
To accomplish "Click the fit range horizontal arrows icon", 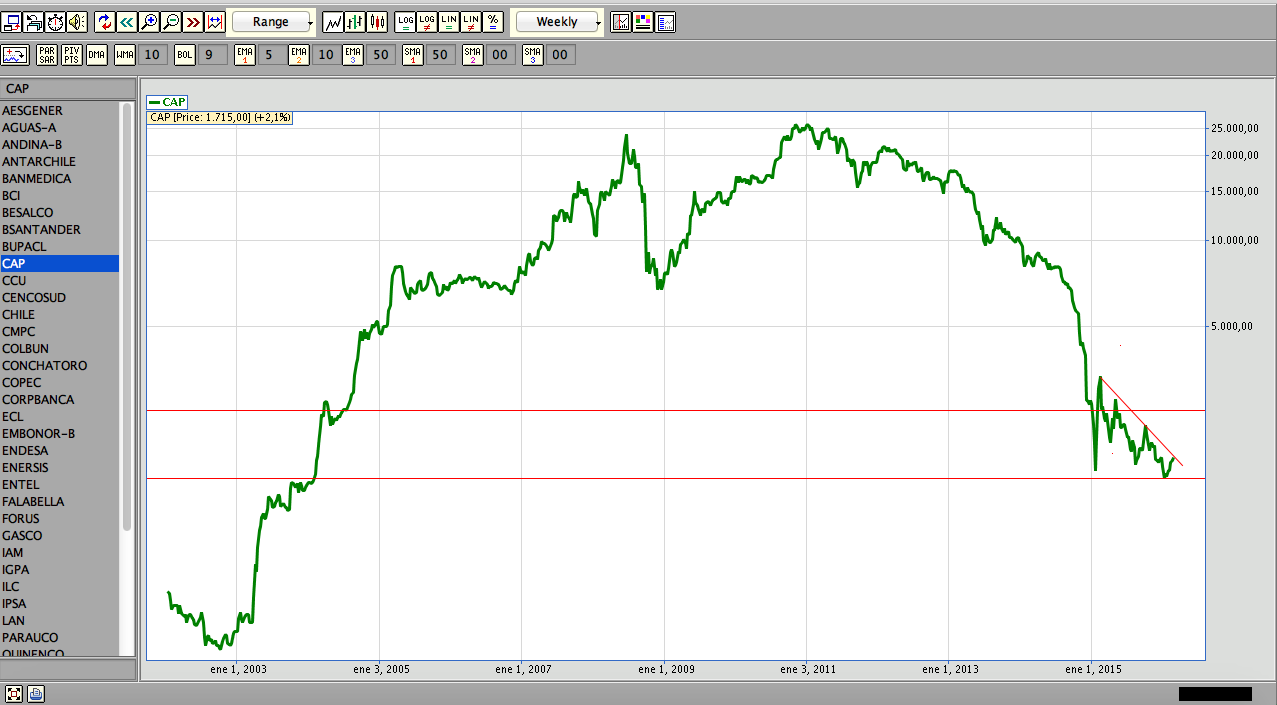I will click(215, 21).
